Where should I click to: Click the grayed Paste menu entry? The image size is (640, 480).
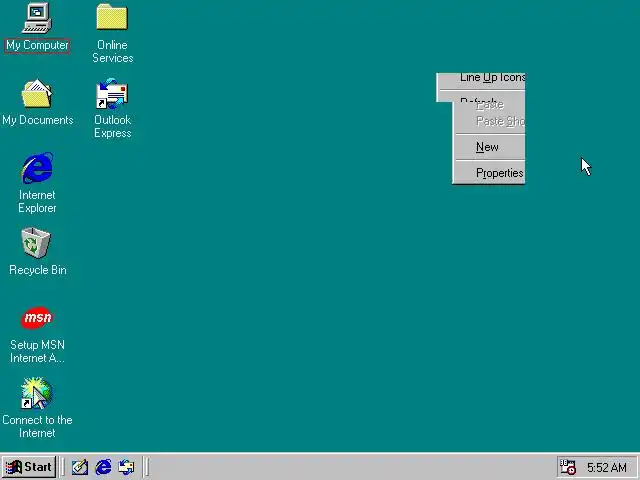coord(489,105)
